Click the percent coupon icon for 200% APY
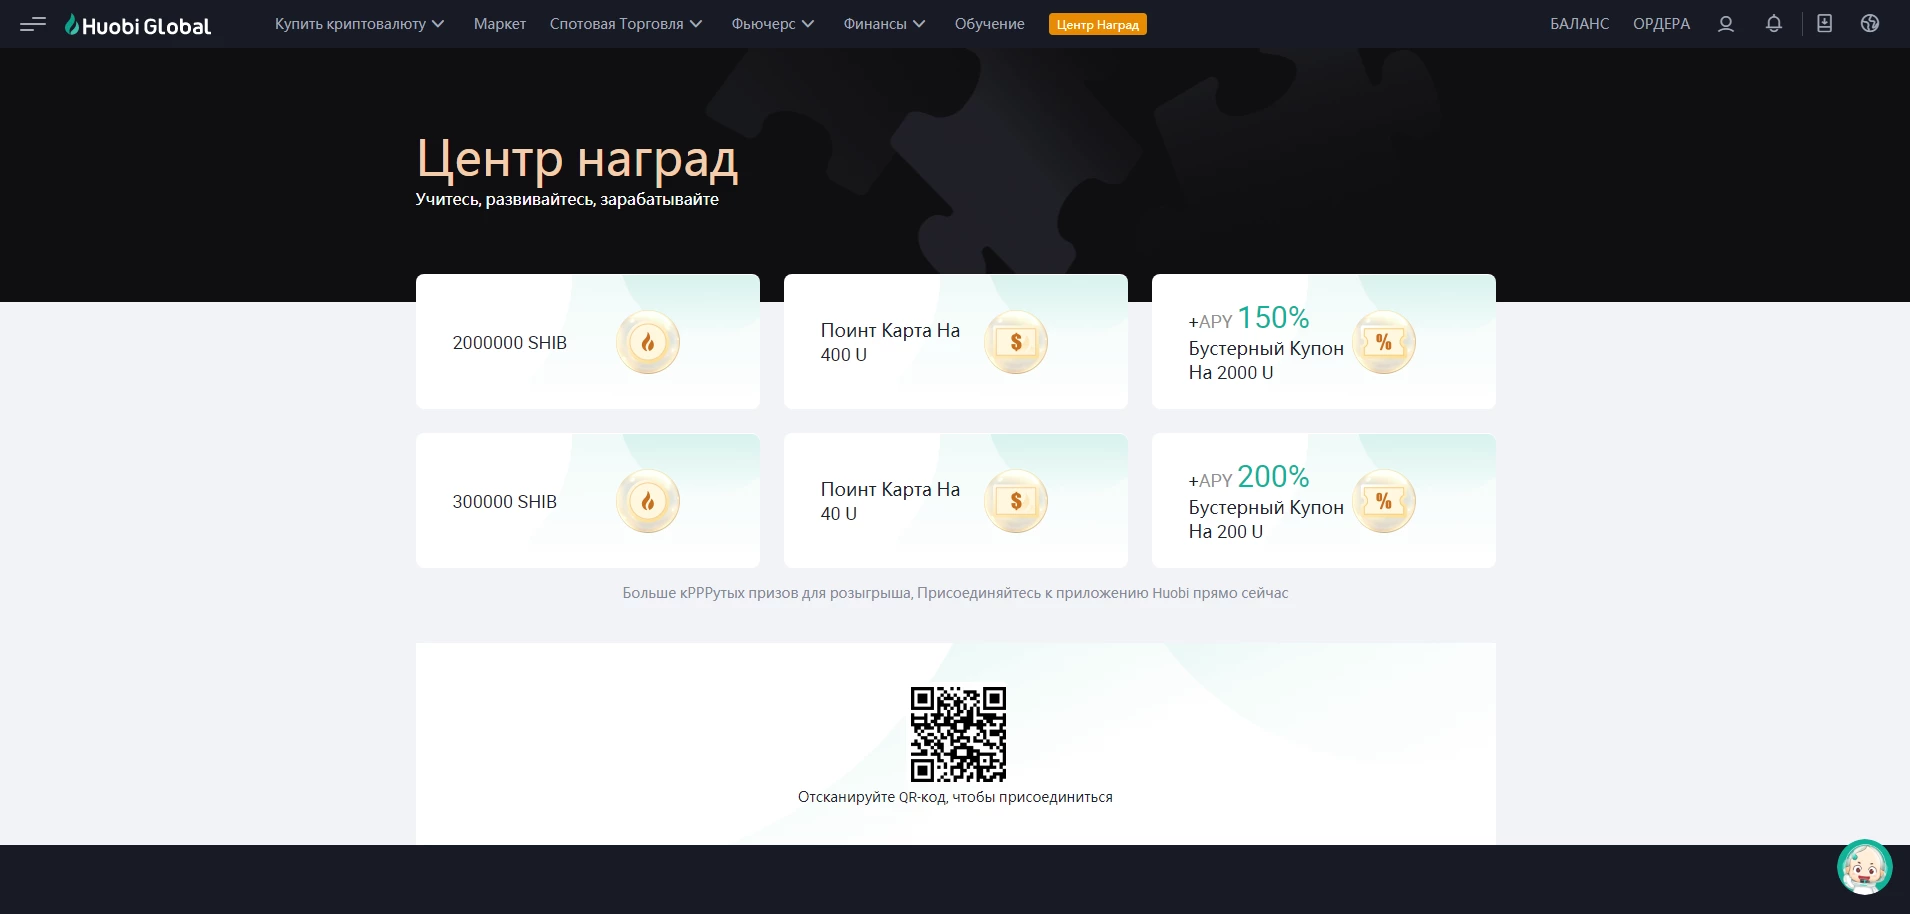The height and width of the screenshot is (914, 1910). tap(1384, 501)
